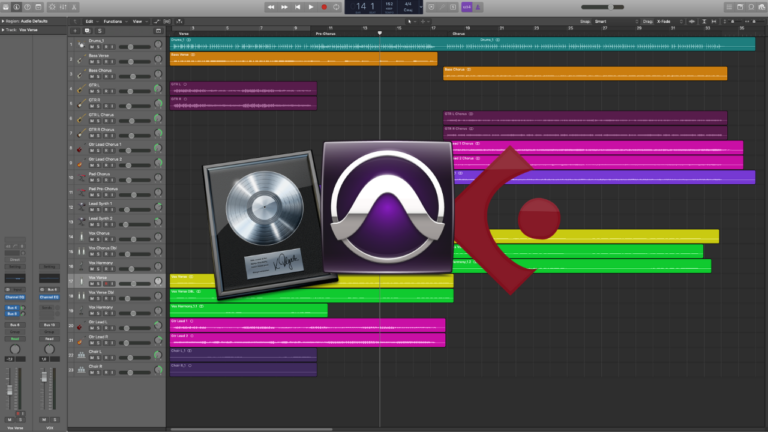Select the orange Bass Chorus region
The height and width of the screenshot is (432, 768).
585,73
